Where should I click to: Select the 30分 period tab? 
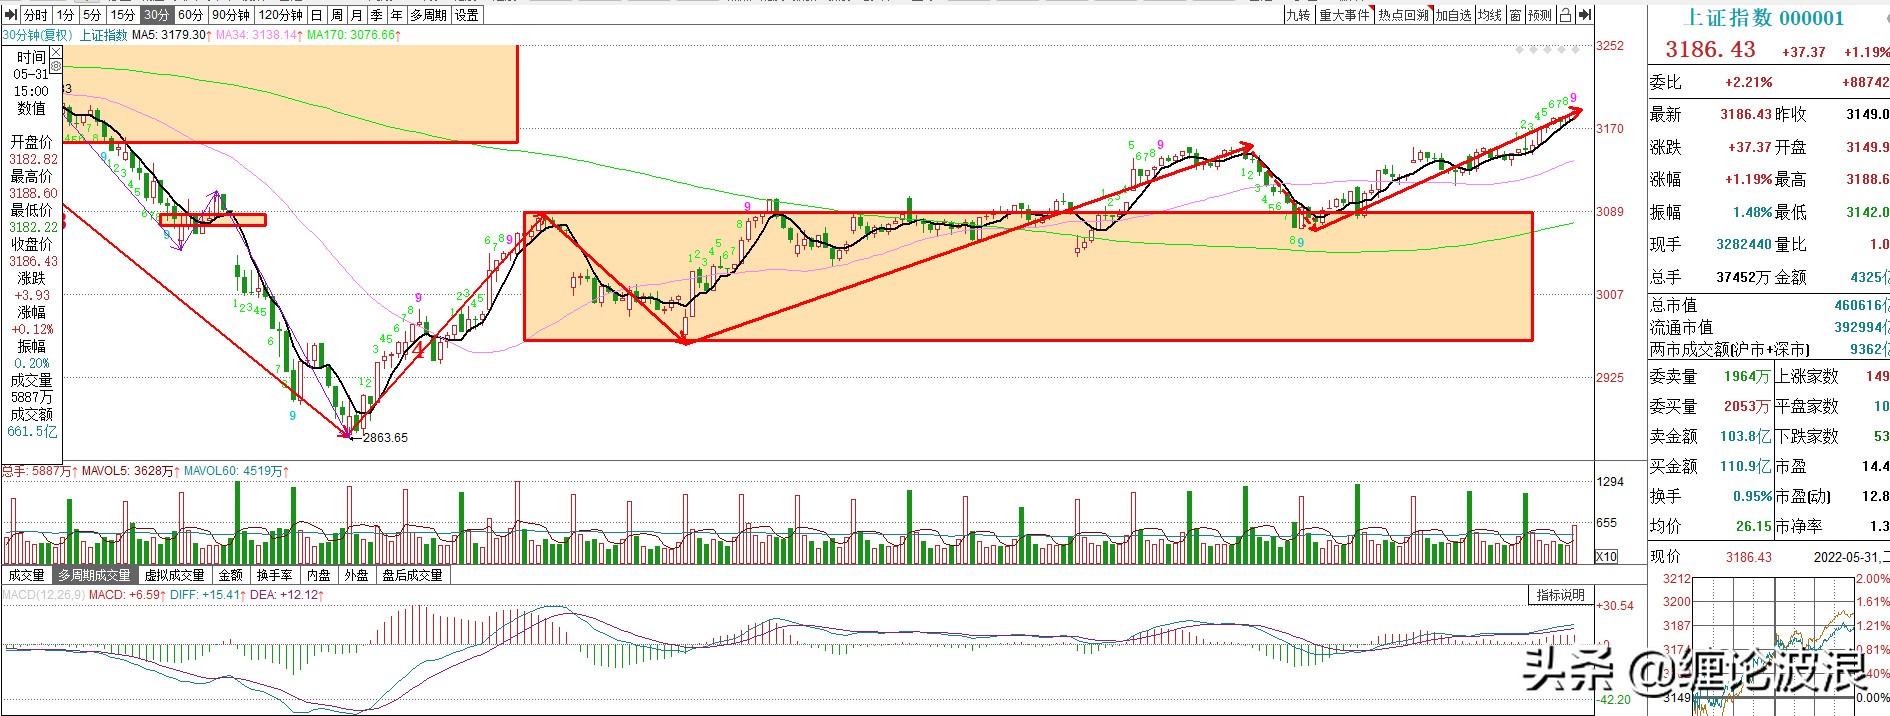click(156, 15)
